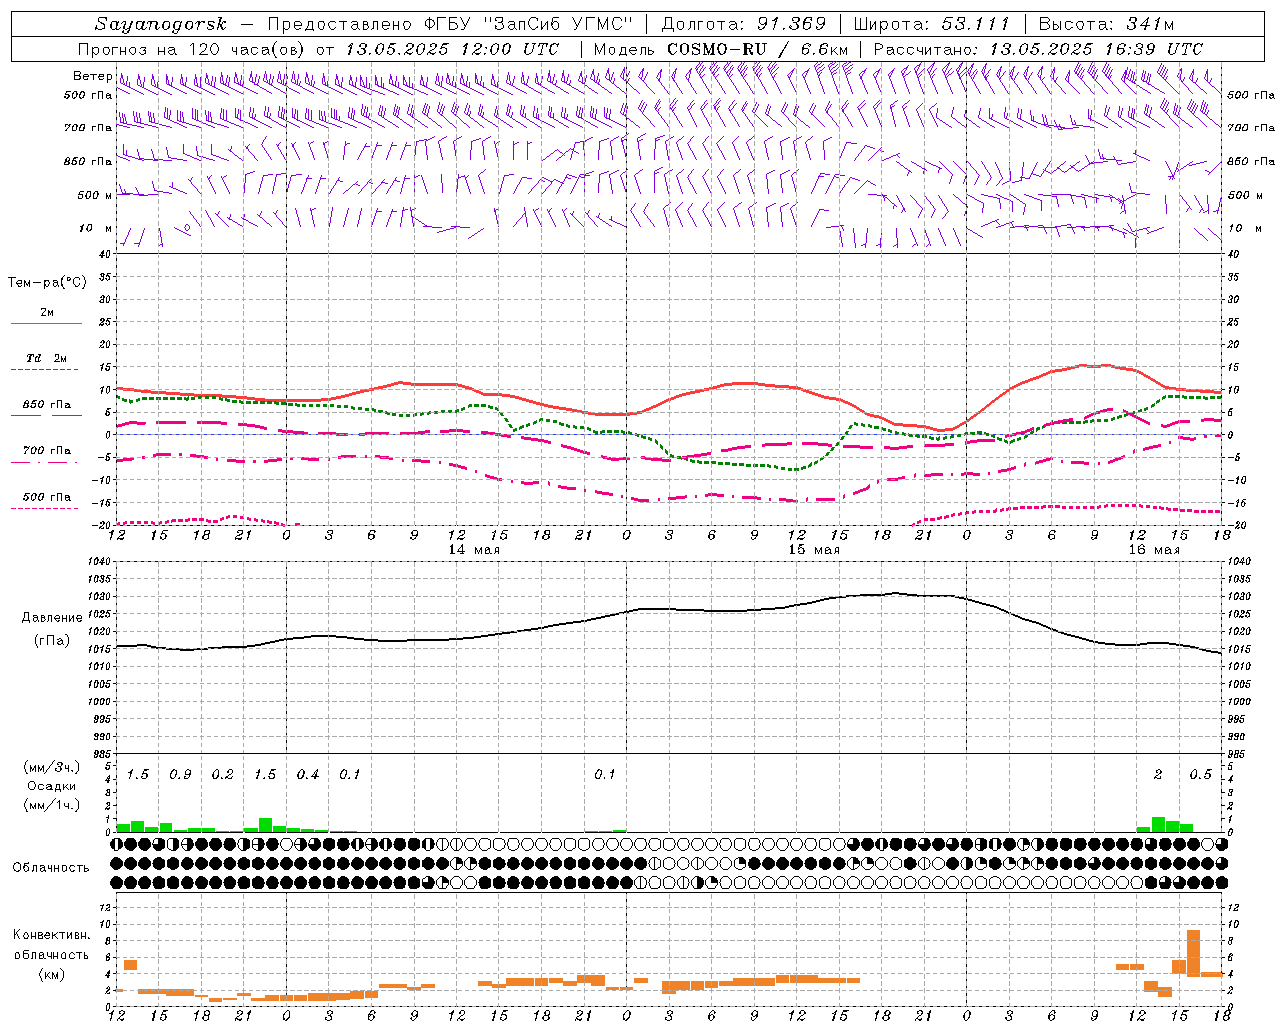Click the Облачность cloud cover label

[x=51, y=868]
